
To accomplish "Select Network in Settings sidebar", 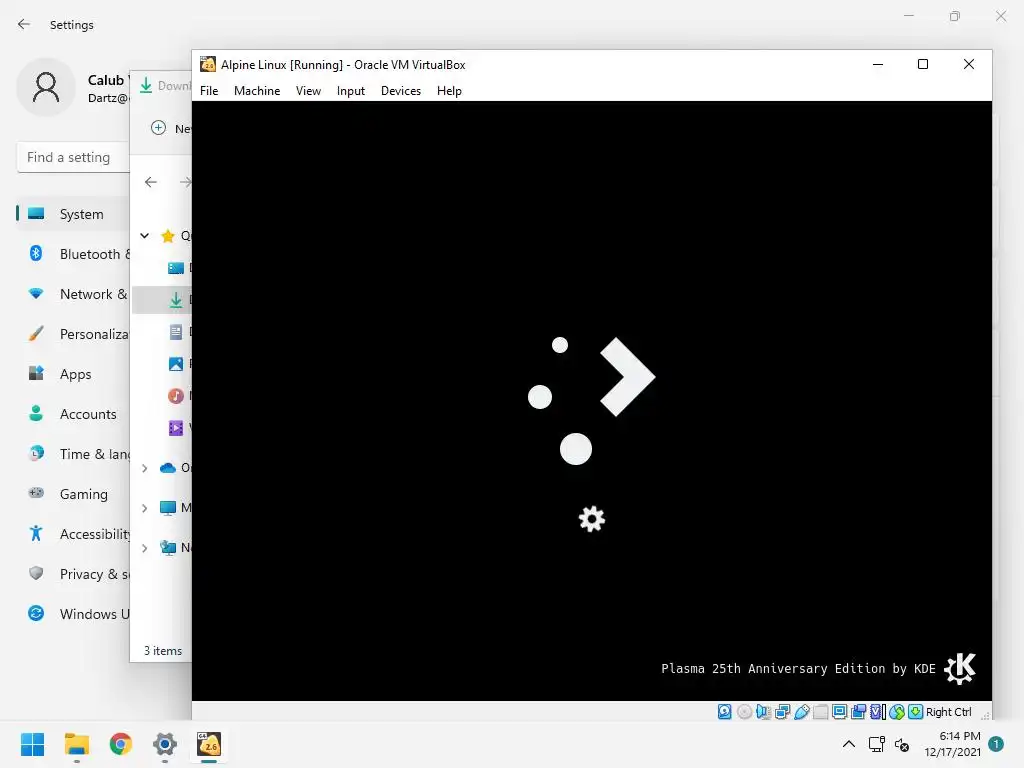I will tap(73, 294).
